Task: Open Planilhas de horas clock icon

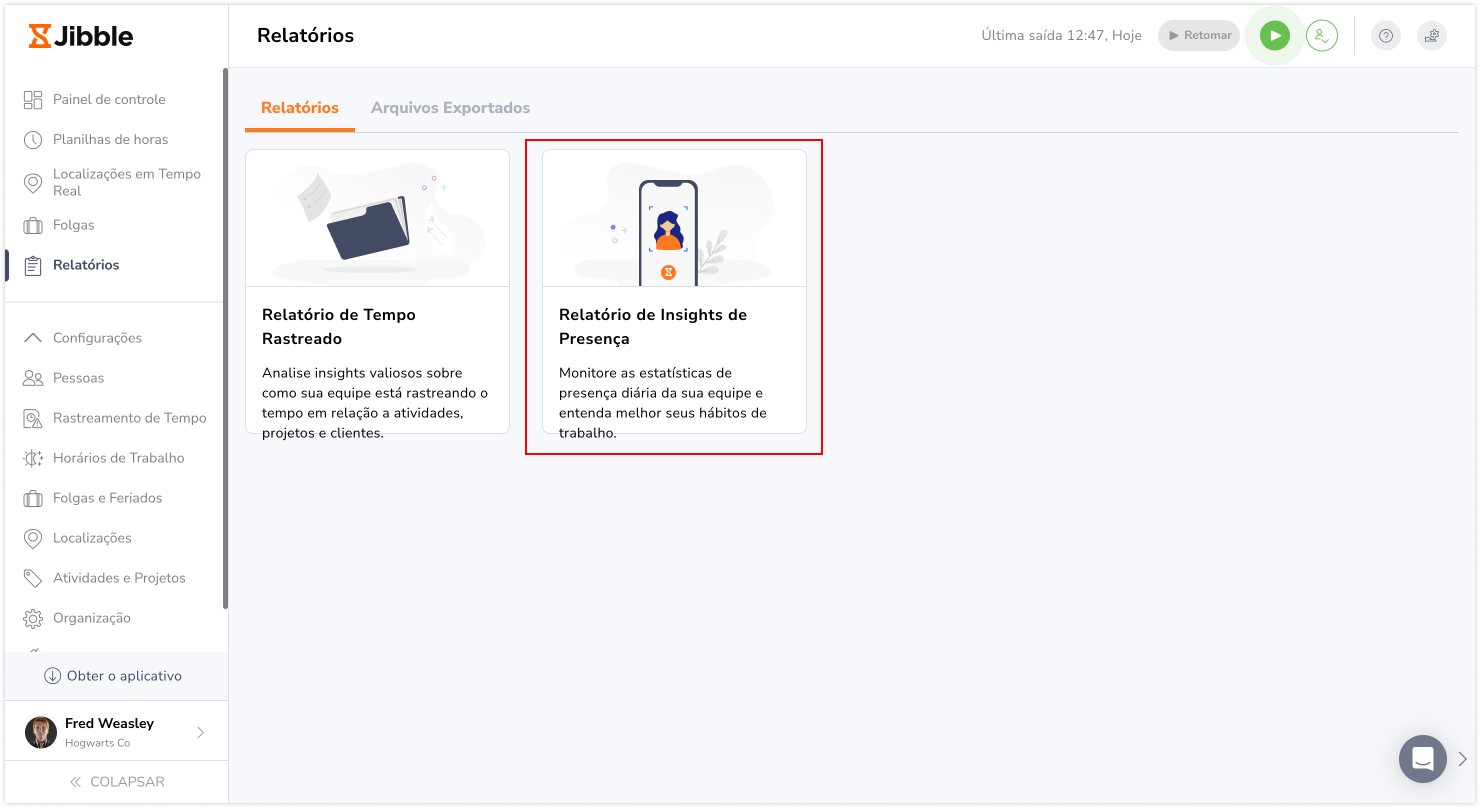Action: click(x=33, y=139)
